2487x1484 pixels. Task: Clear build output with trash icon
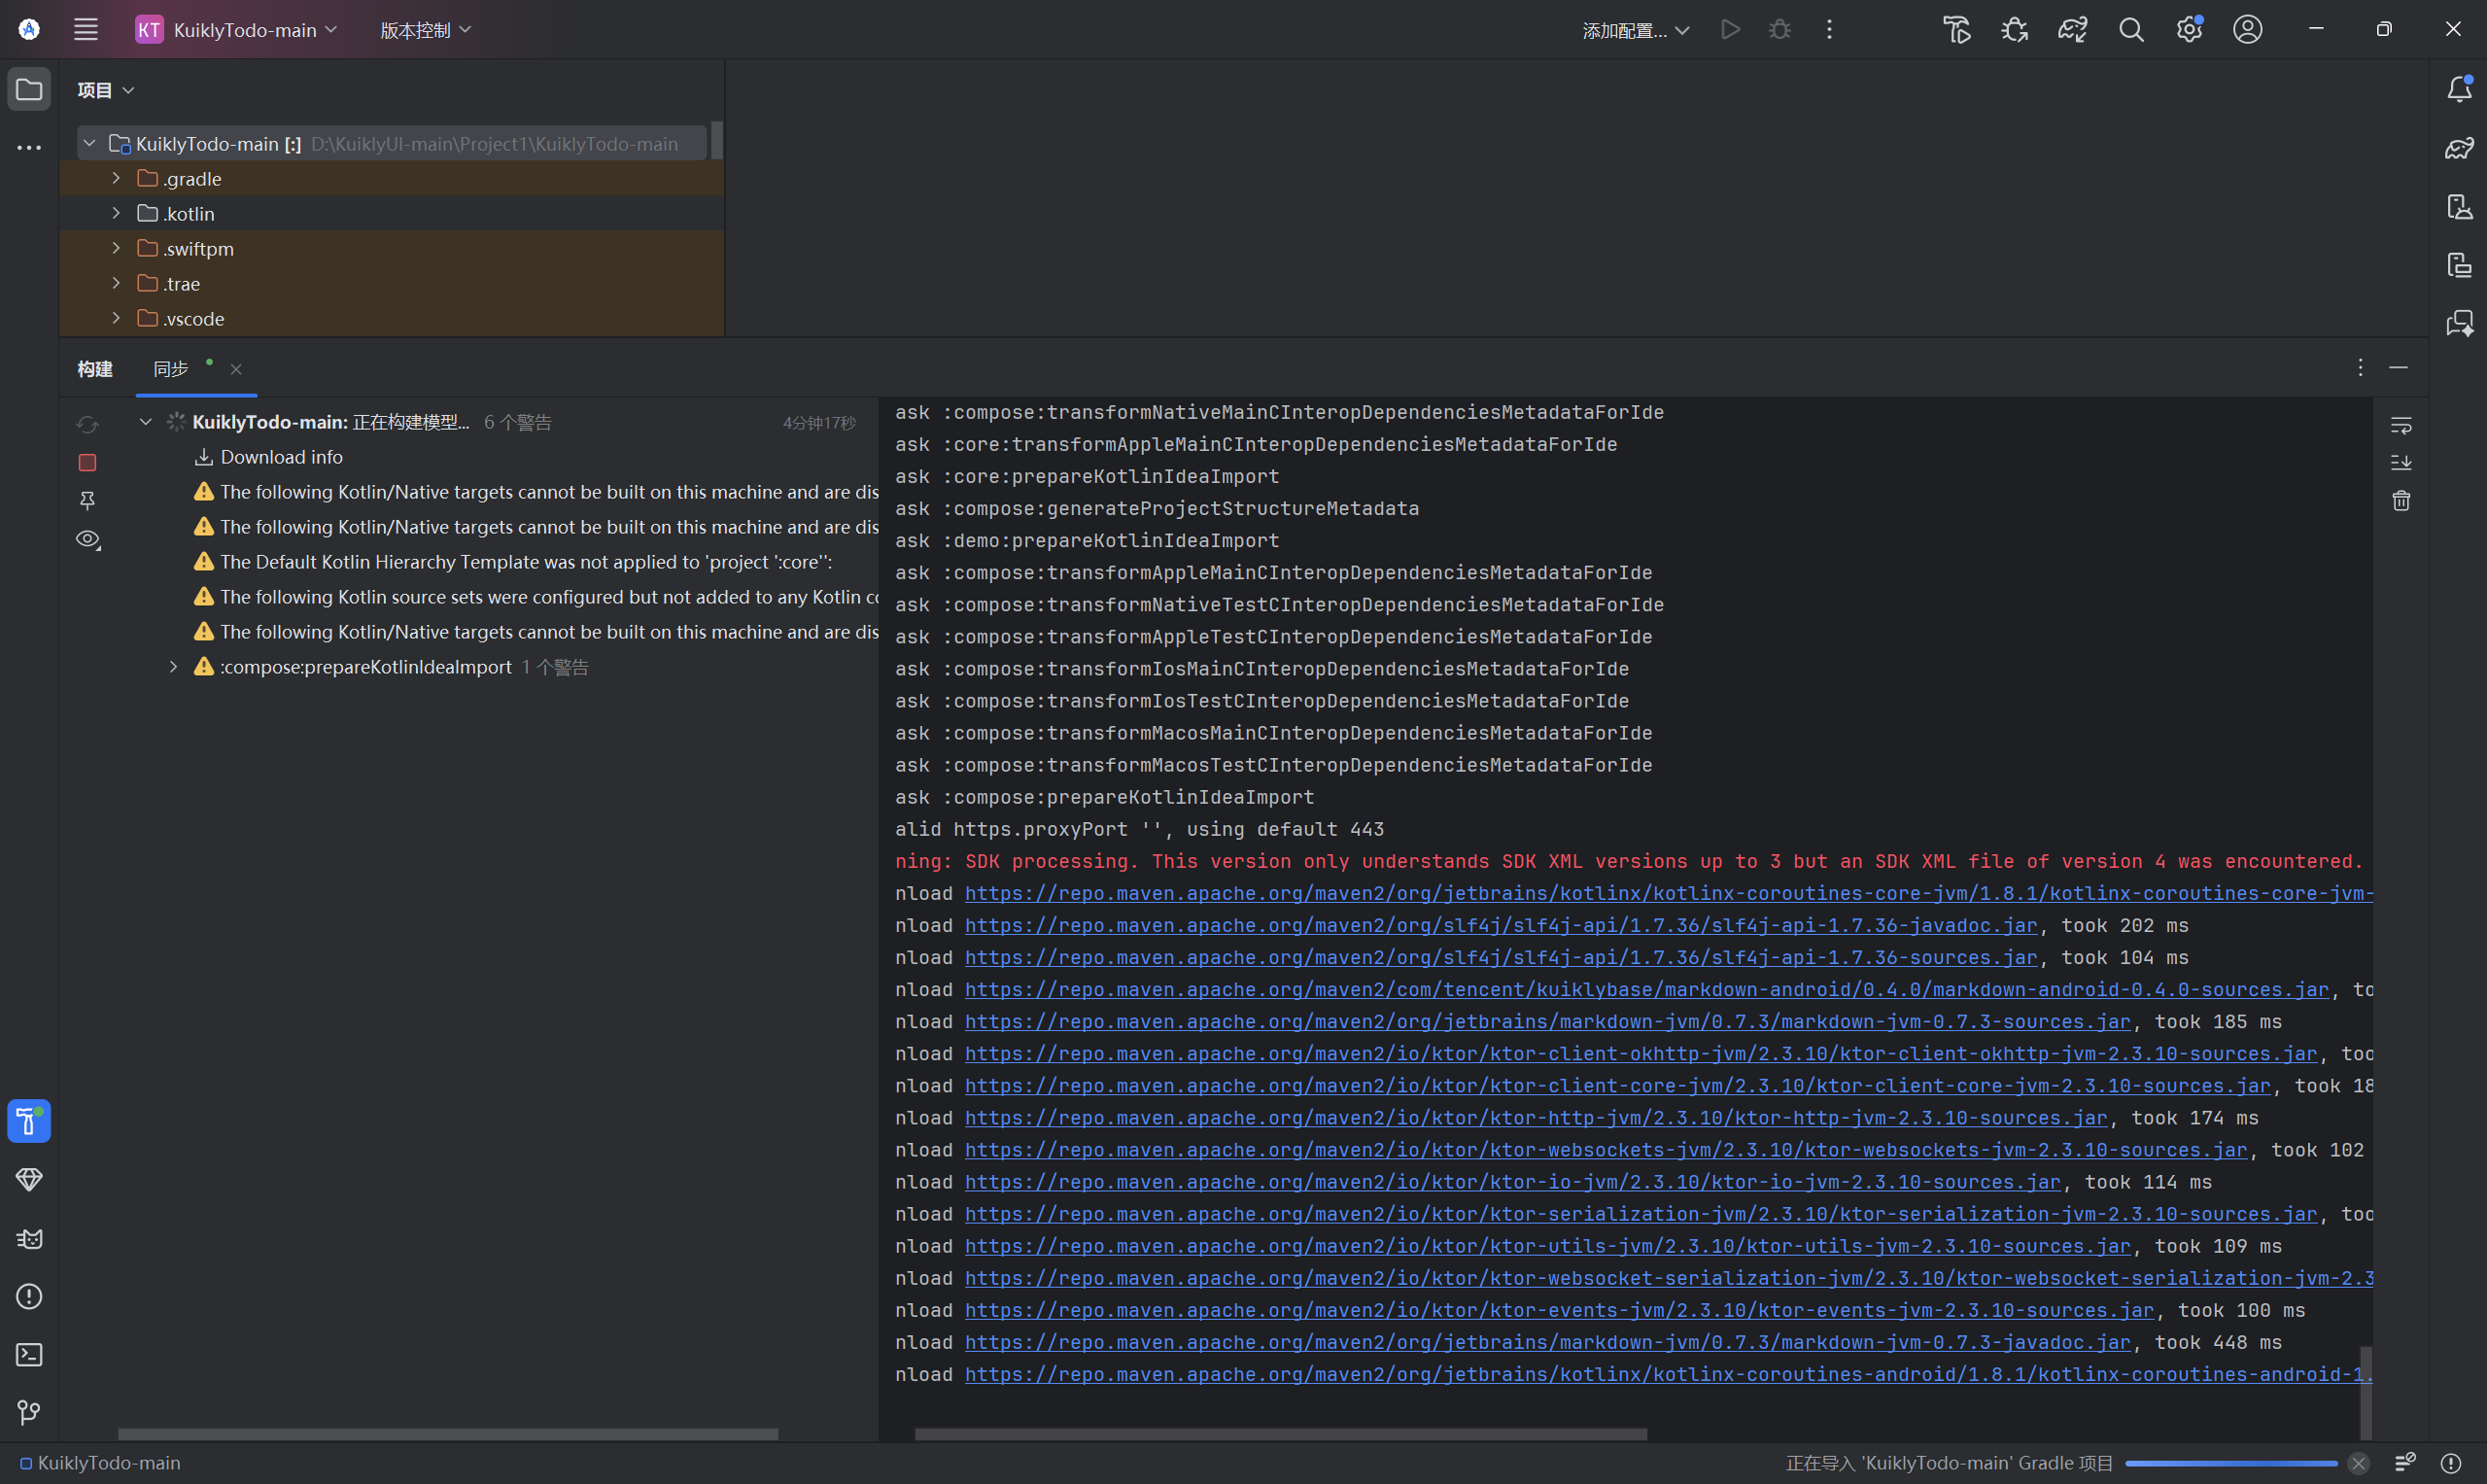click(2401, 500)
